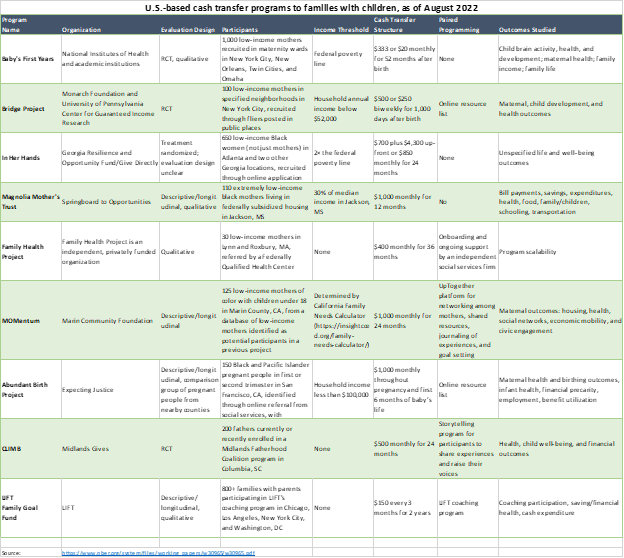The height and width of the screenshot is (558, 624).
Task: Click the Marin Community Foundation cell
Action: tap(109, 320)
